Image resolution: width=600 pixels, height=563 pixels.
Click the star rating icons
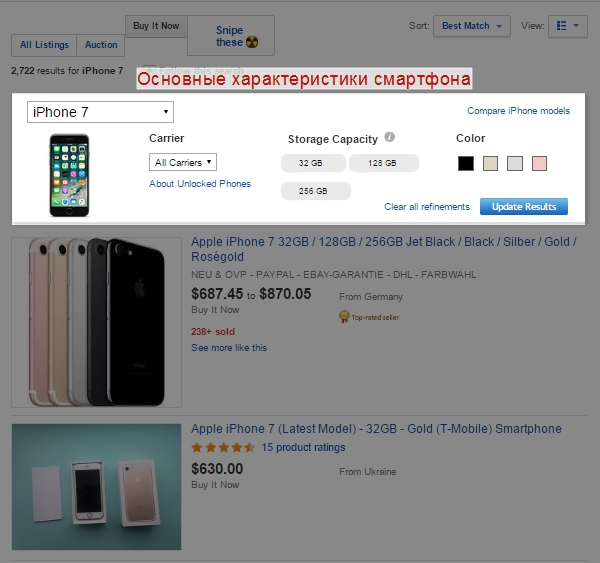(x=222, y=448)
